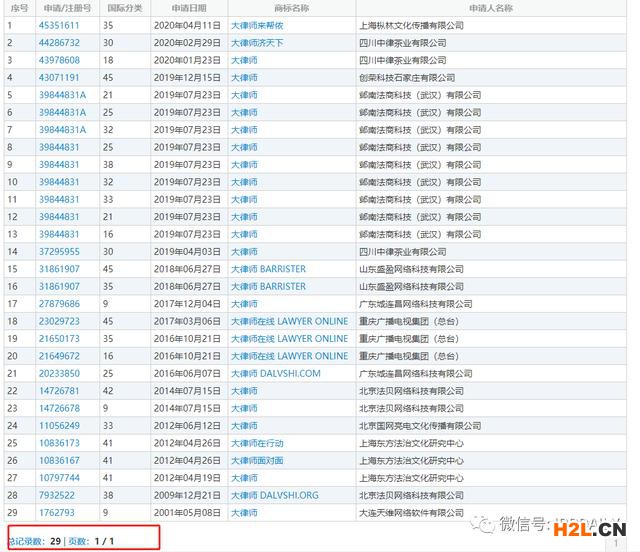Click the 总记录数 29 total records text
Viewport: 640px width, 552px height.
[35, 541]
